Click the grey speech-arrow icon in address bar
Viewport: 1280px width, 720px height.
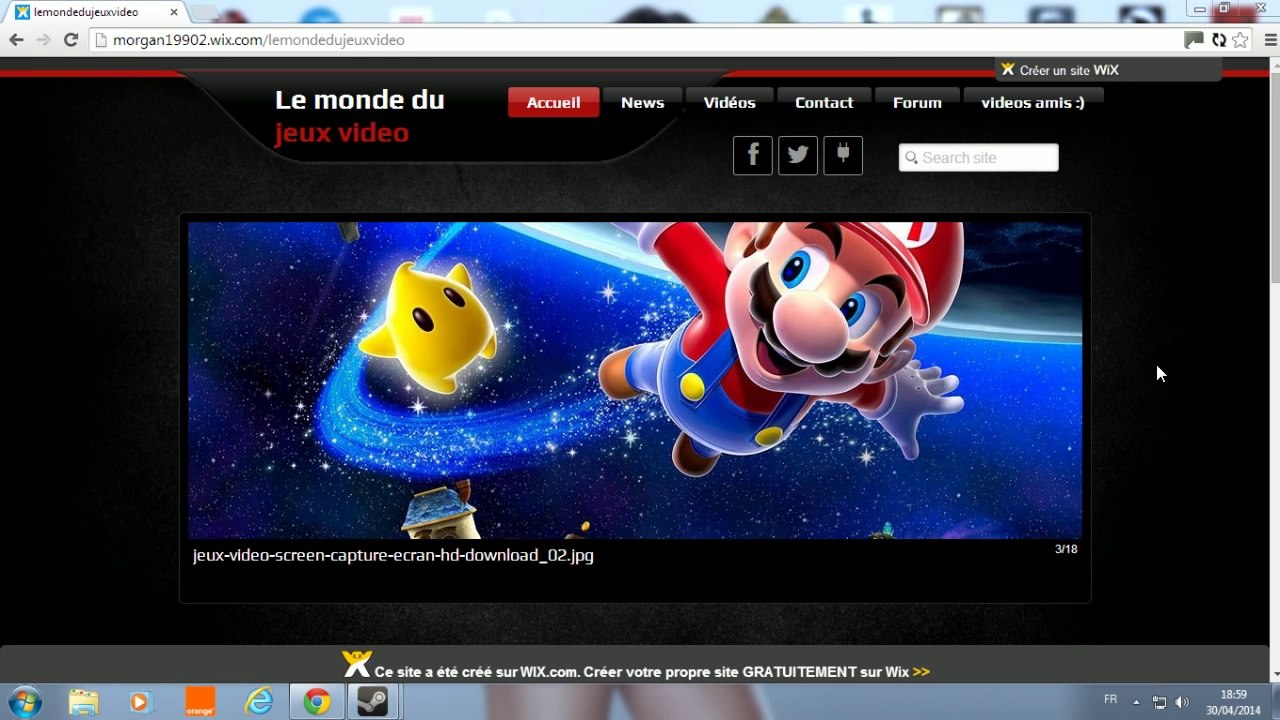click(1193, 40)
